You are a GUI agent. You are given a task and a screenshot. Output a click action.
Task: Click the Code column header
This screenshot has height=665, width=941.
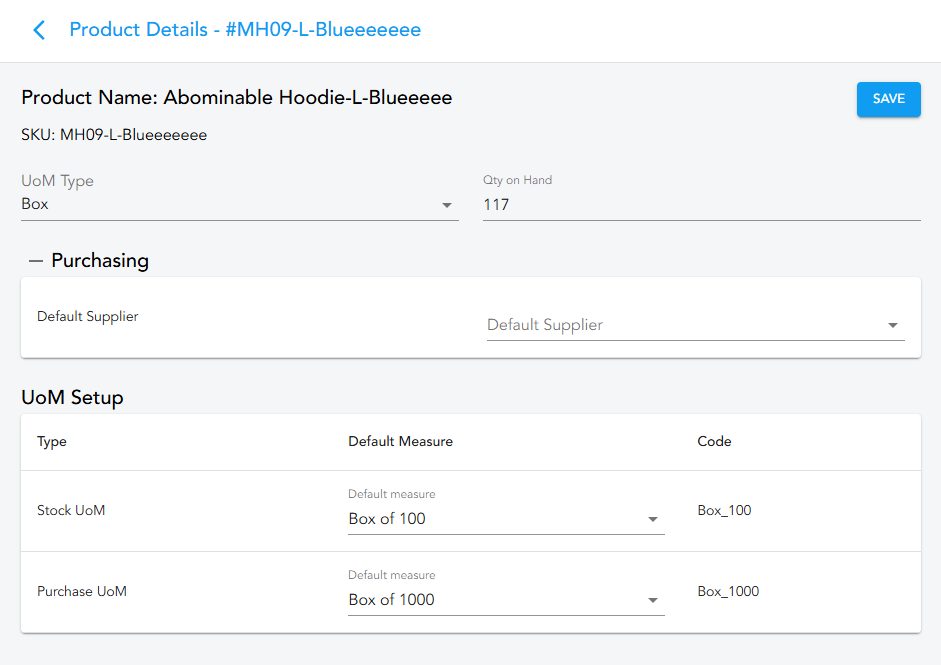714,441
